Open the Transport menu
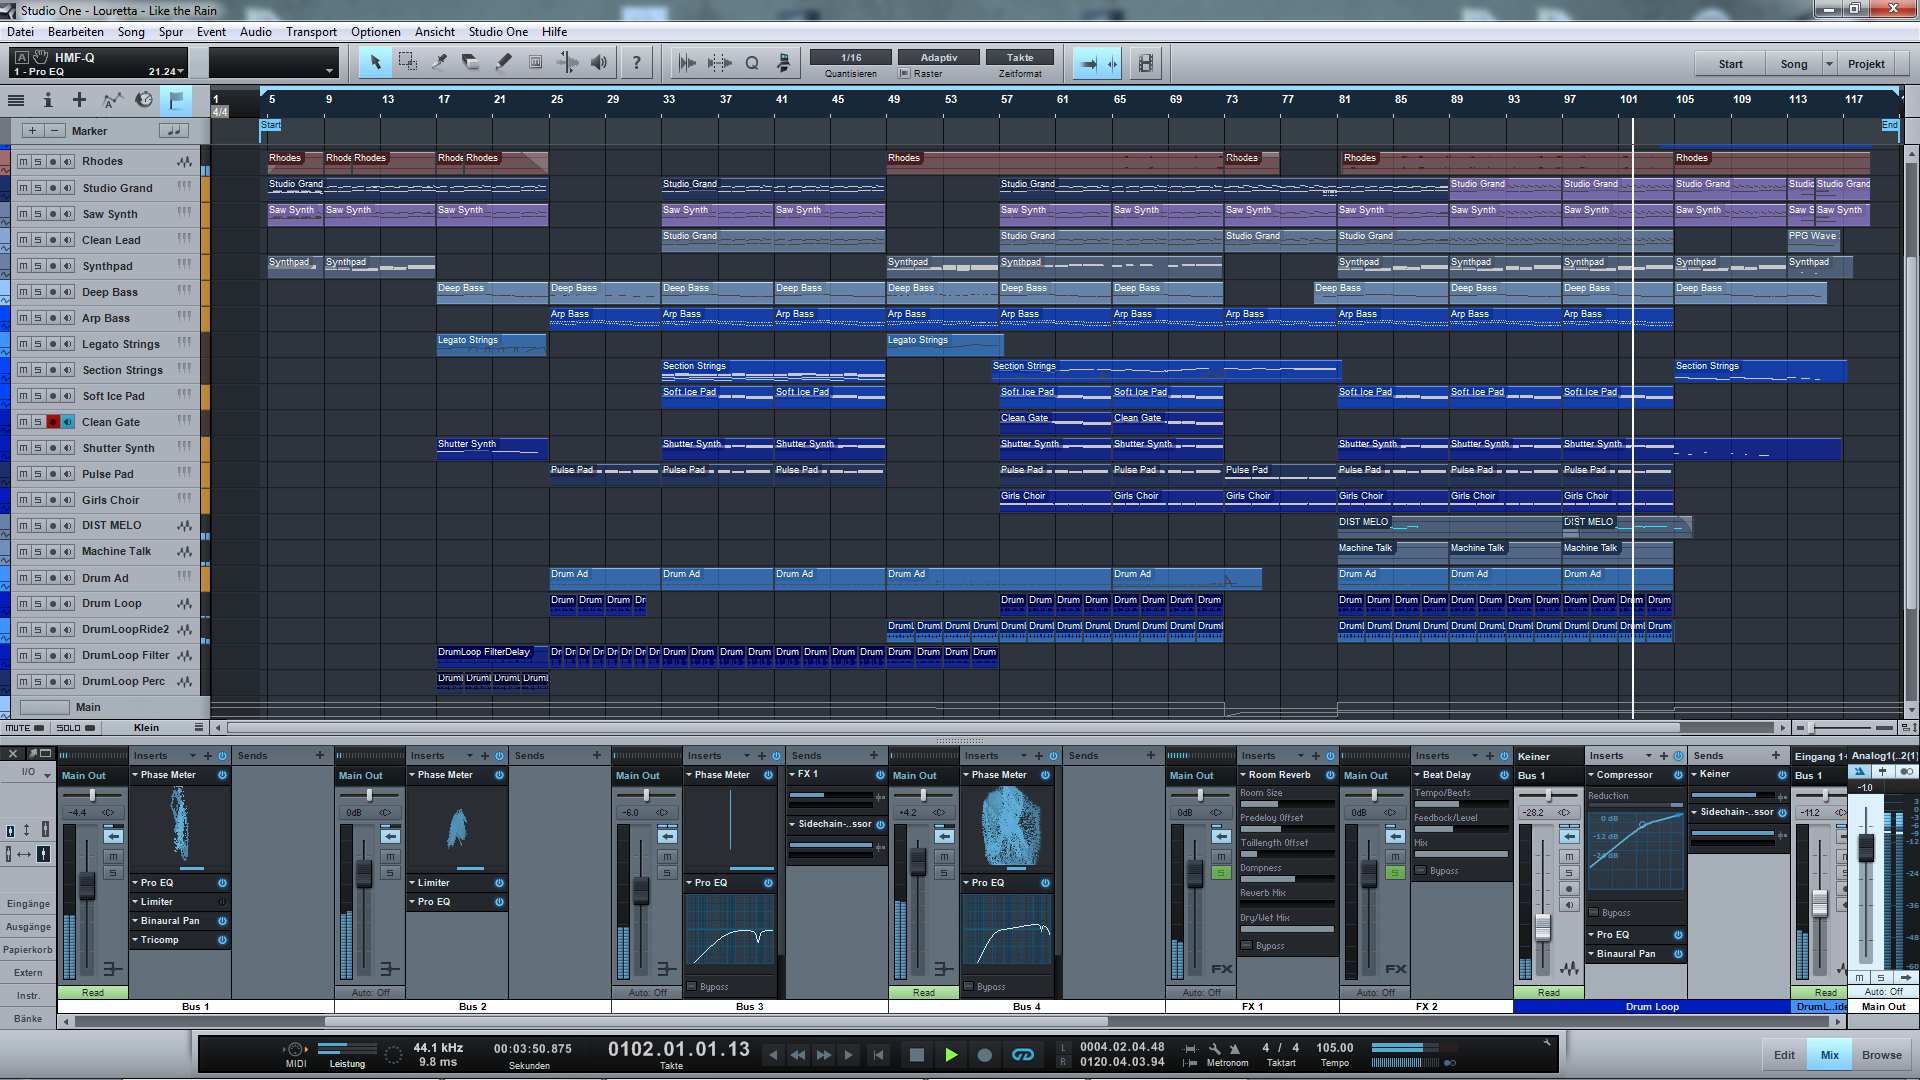1920x1080 pixels. [311, 32]
